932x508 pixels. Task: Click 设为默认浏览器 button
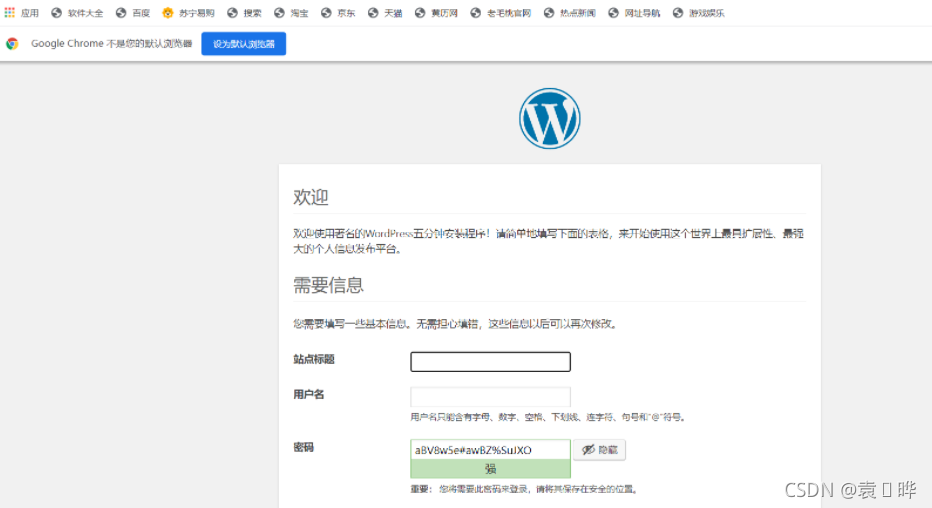(x=244, y=43)
